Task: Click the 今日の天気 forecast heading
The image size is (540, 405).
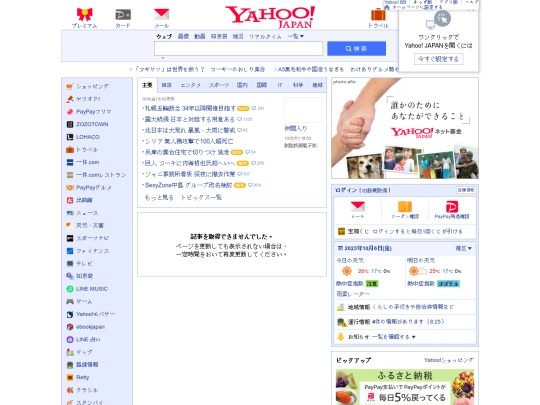Action: click(350, 260)
